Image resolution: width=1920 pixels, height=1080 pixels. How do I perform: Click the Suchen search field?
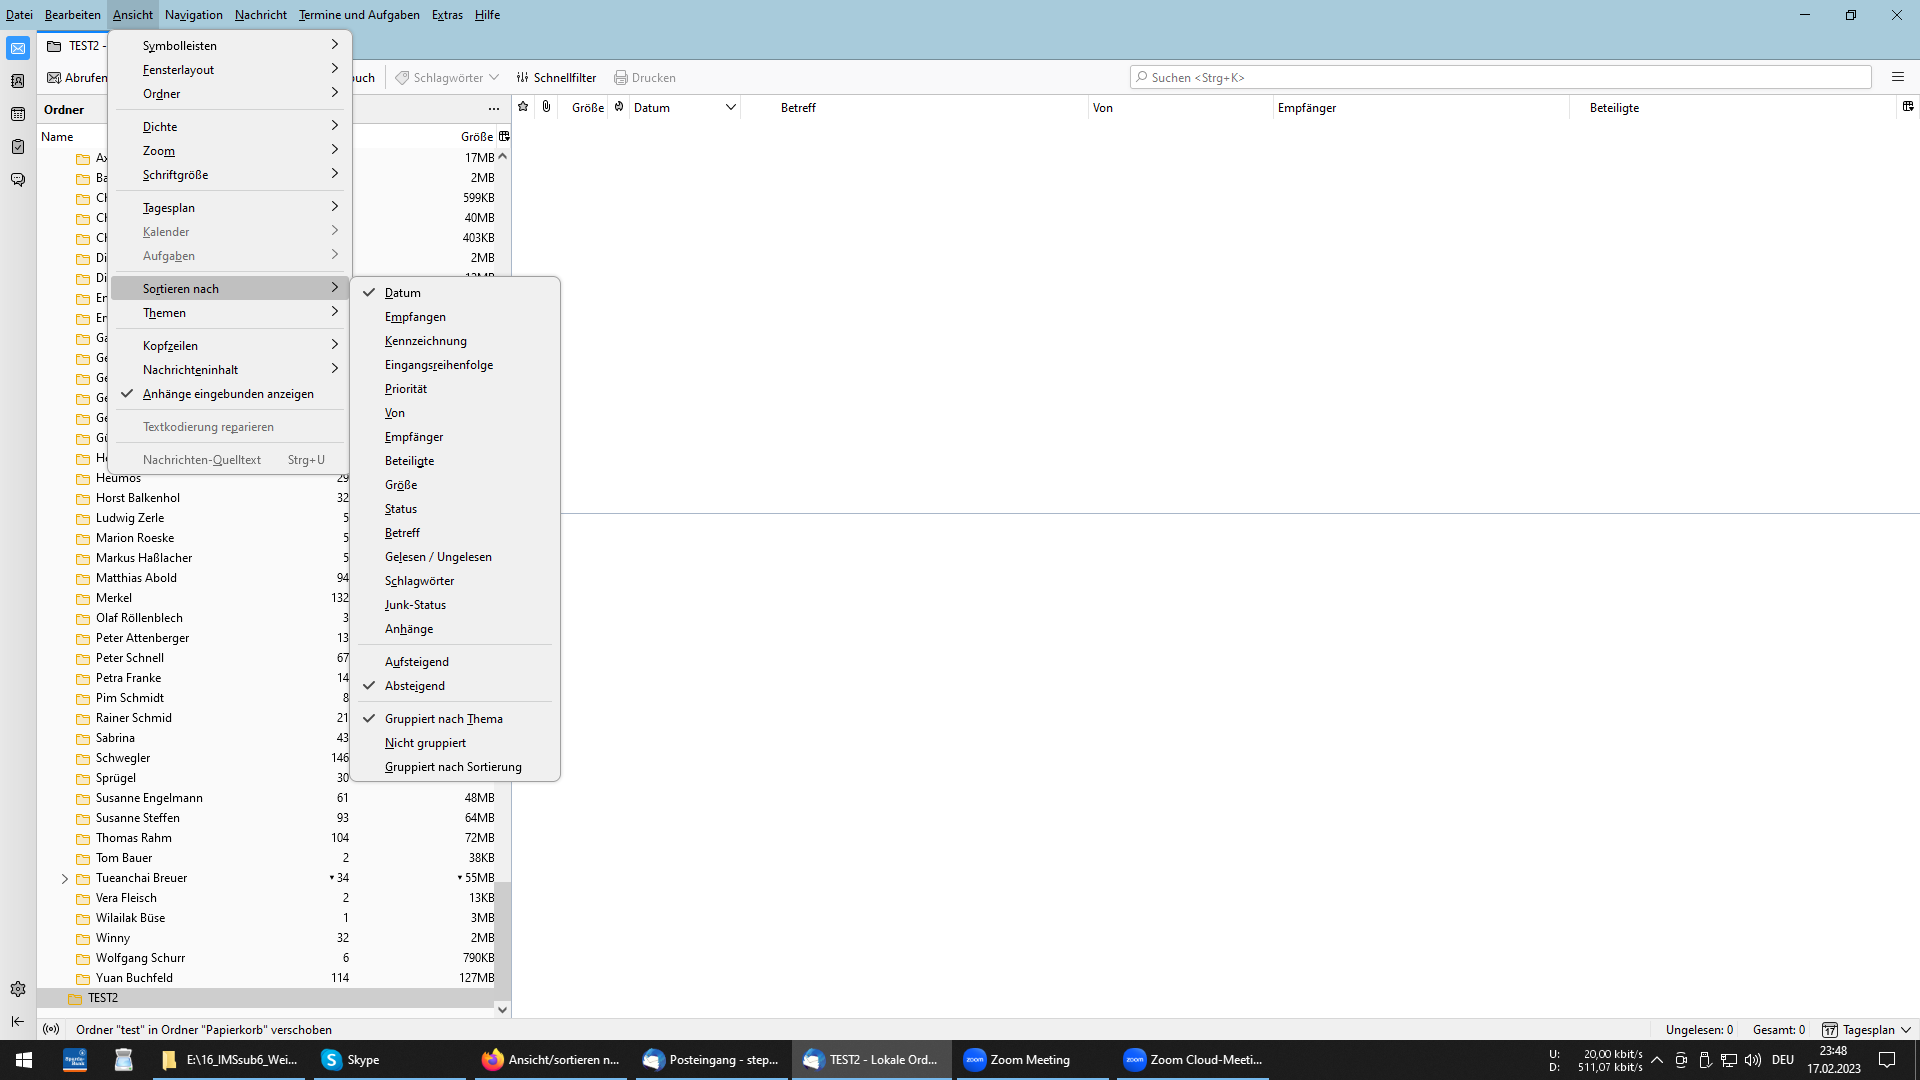1500,78
